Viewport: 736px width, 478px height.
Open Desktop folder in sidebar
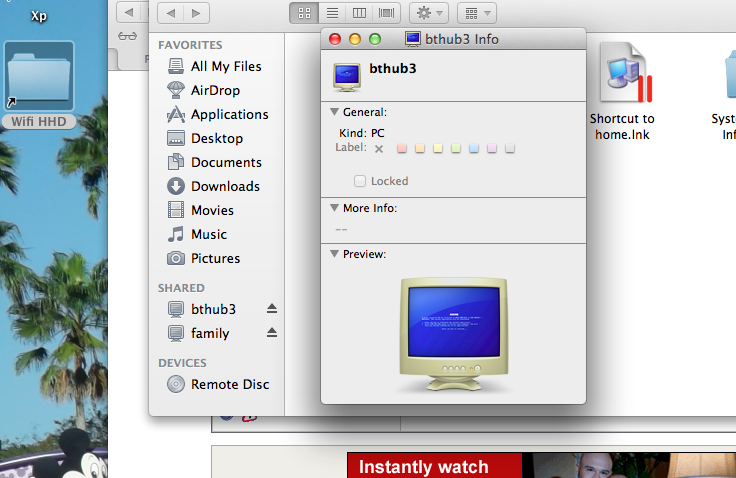pyautogui.click(x=205, y=138)
